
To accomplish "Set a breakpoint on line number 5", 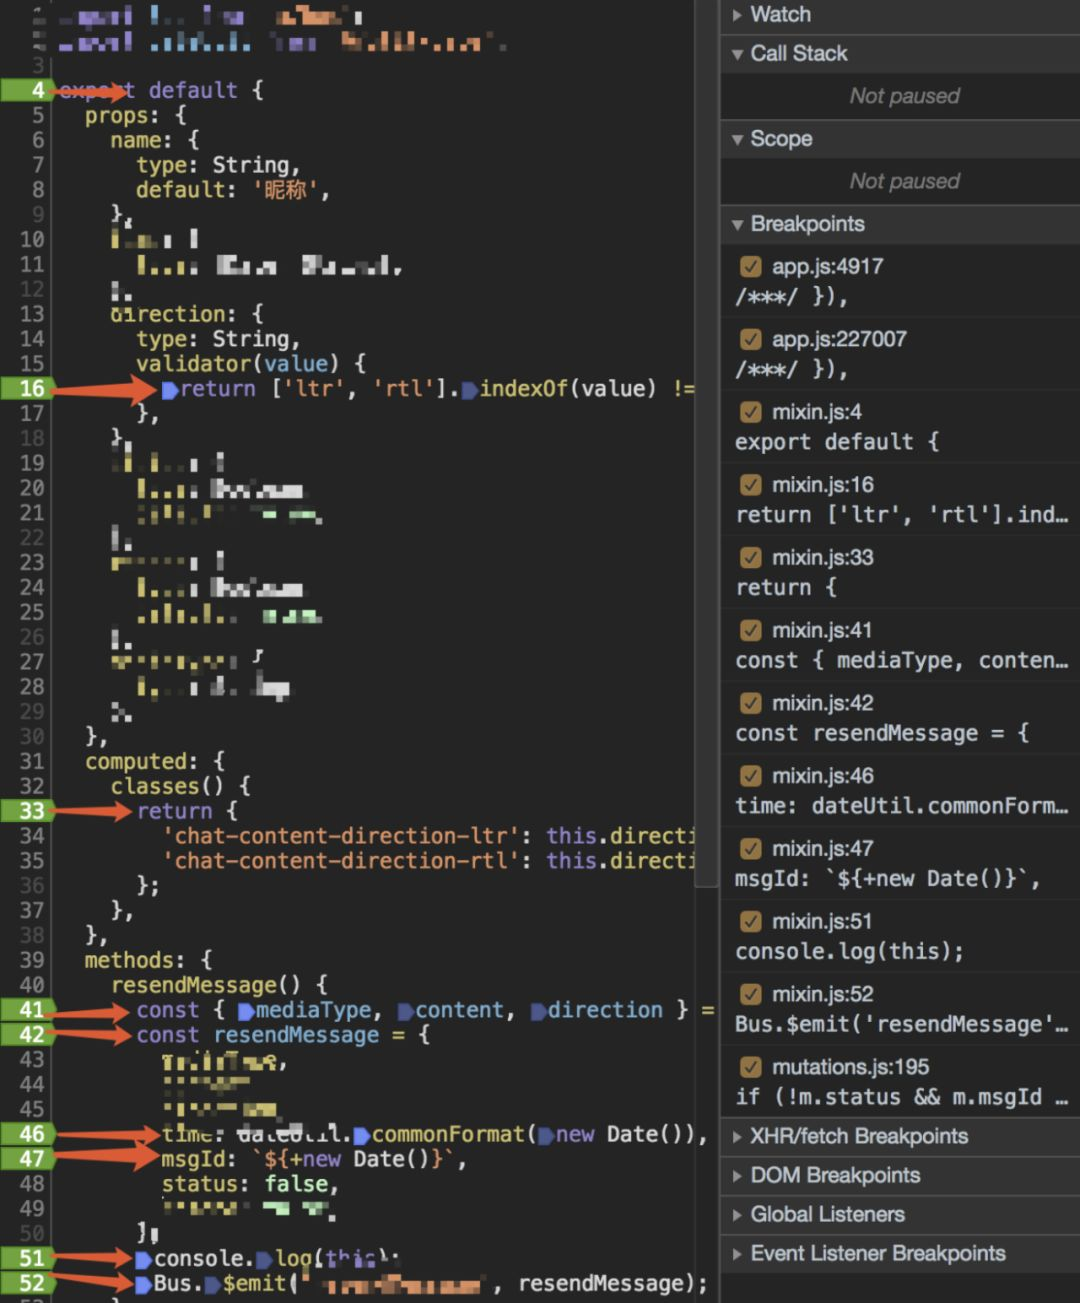I will click(37, 115).
